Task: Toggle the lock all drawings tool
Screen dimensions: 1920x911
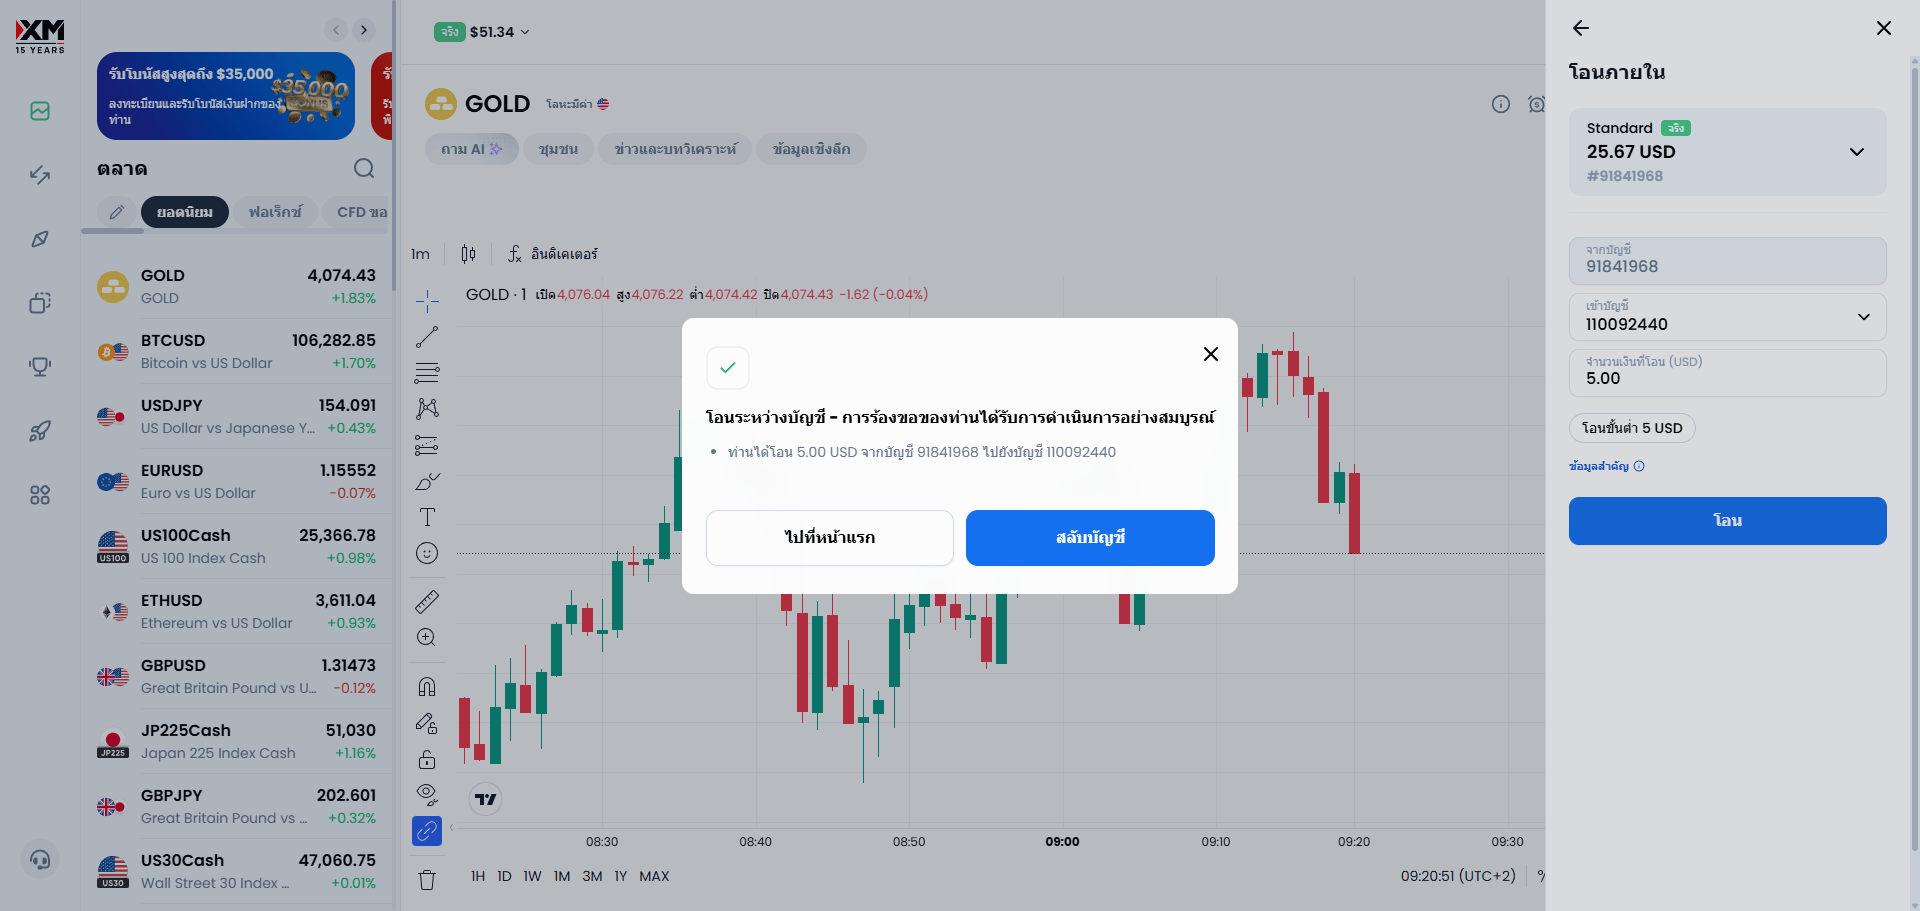Action: [427, 759]
